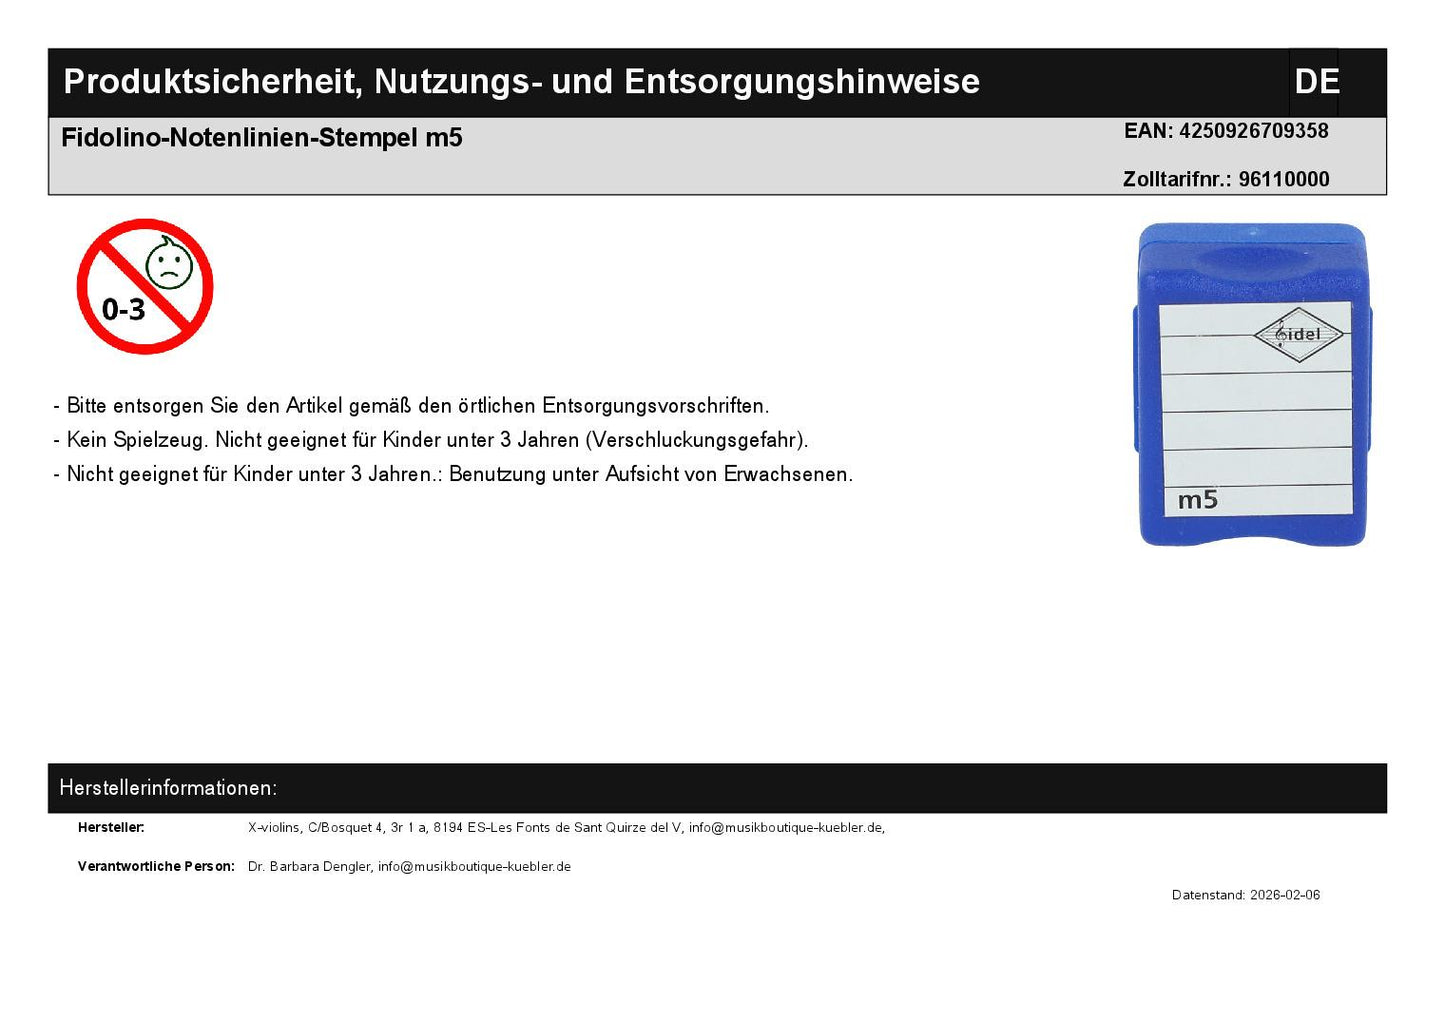
Task: Click the disposal instruction line about Entsorgungsvorschriften
Action: pos(411,406)
